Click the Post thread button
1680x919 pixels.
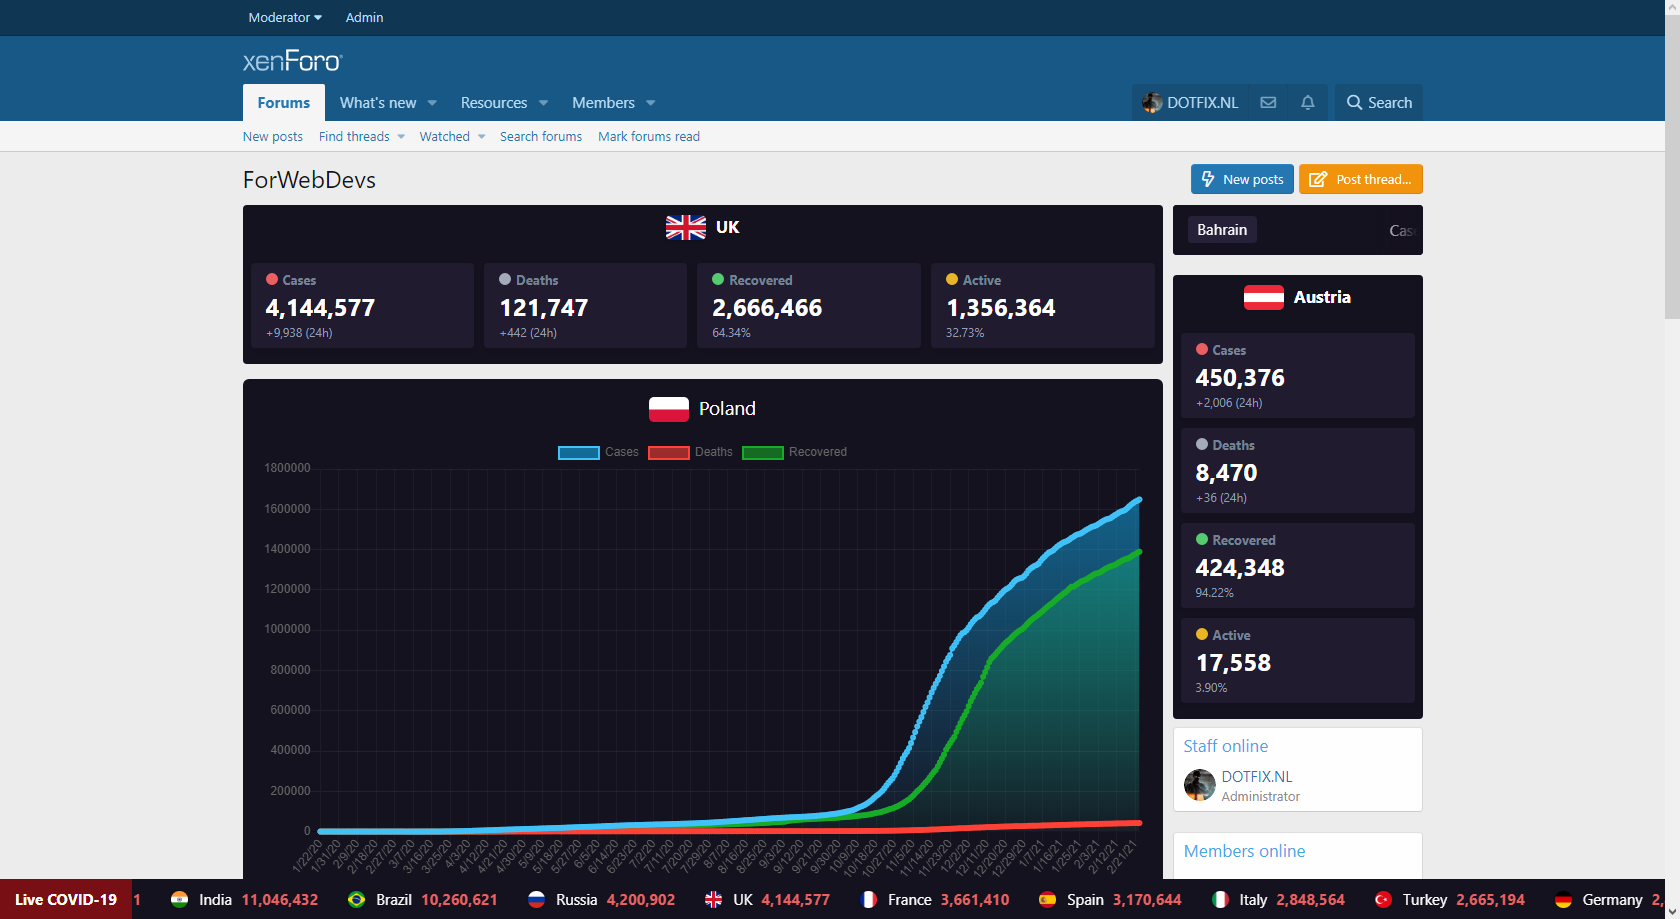click(x=1360, y=179)
